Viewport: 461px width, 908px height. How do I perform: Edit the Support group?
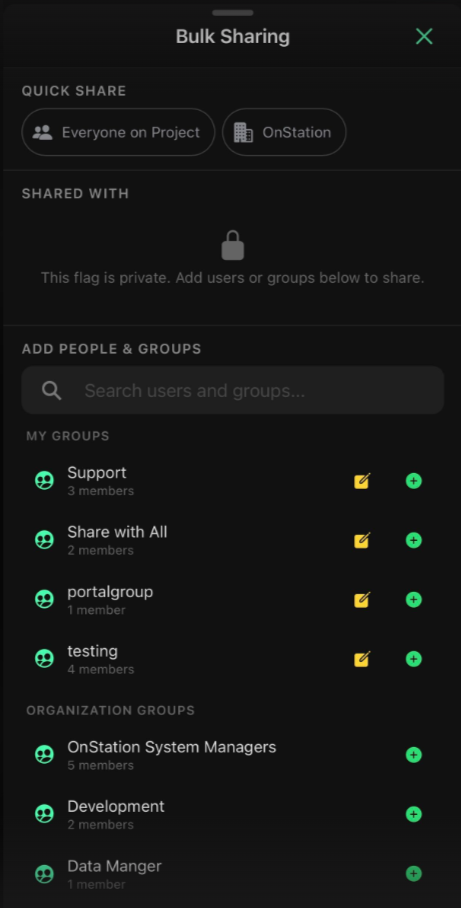(x=362, y=481)
